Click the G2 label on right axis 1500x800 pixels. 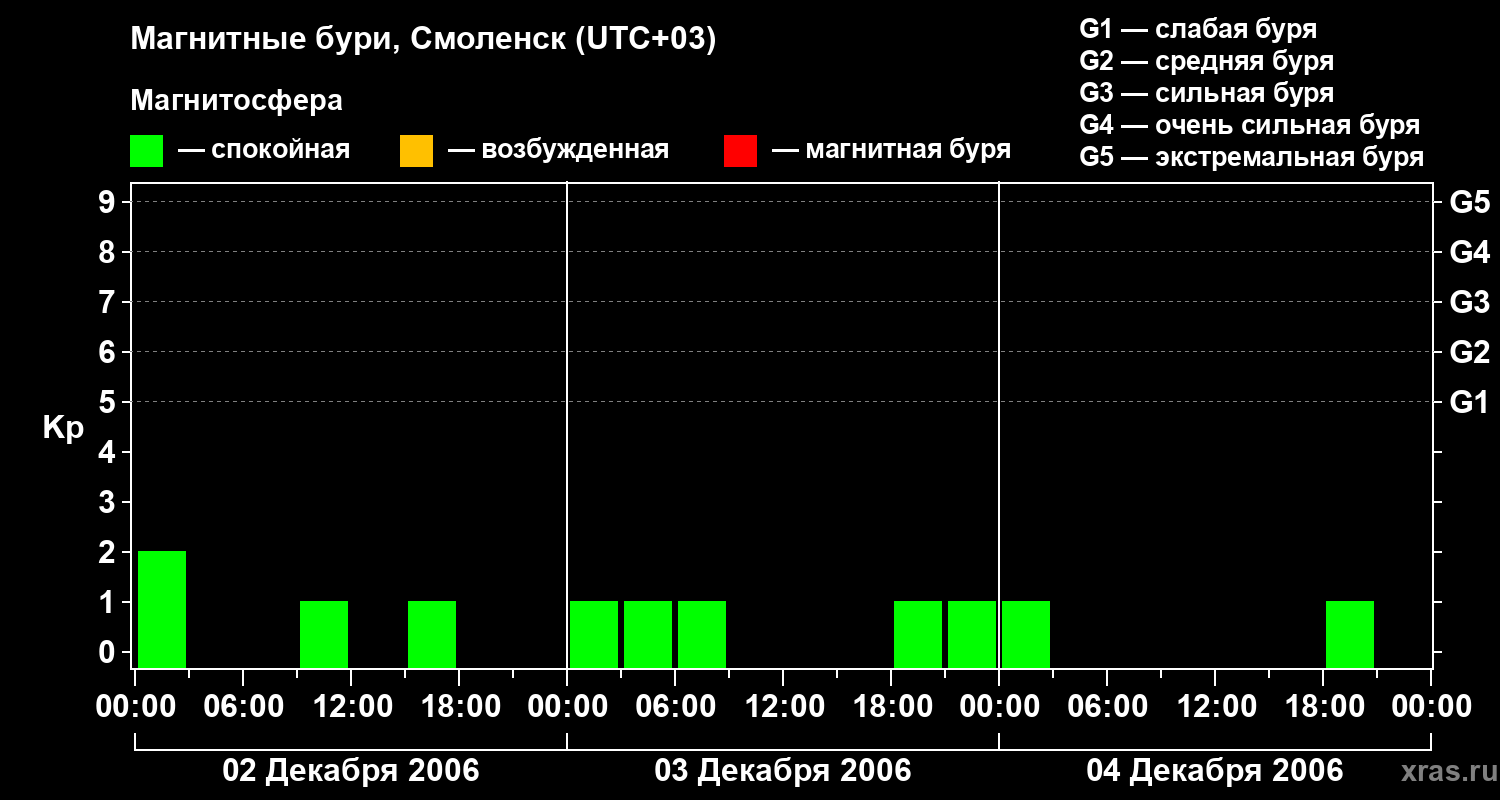[1470, 352]
